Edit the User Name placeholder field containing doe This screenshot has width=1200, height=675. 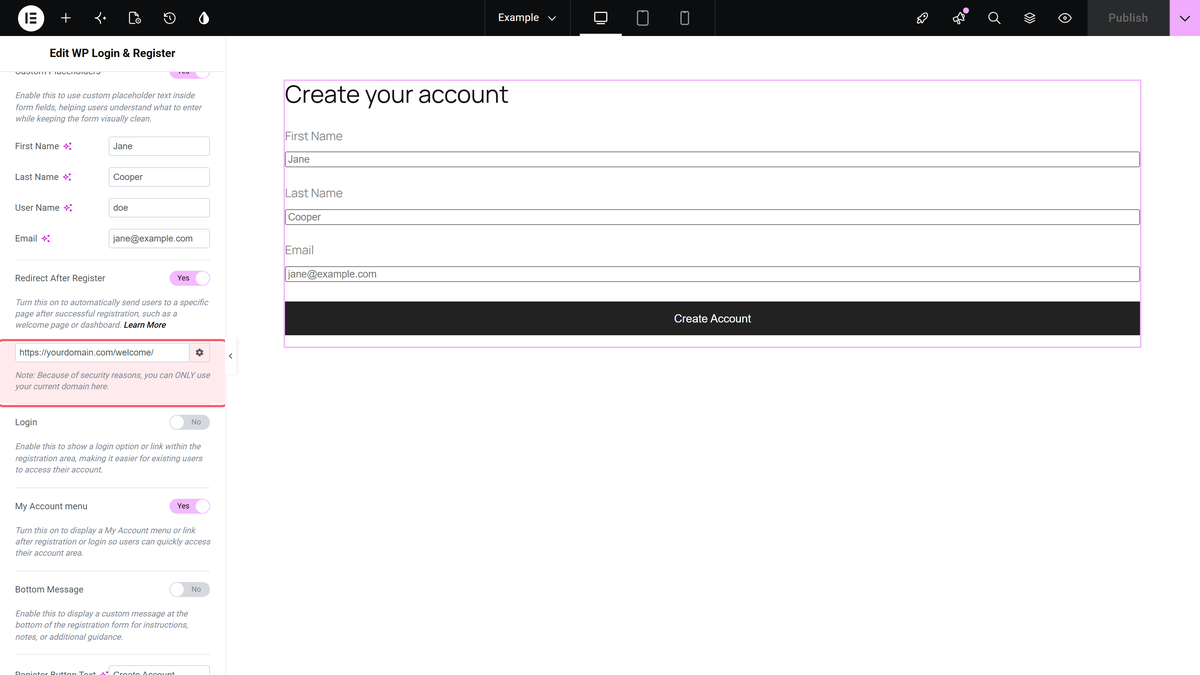pos(159,208)
